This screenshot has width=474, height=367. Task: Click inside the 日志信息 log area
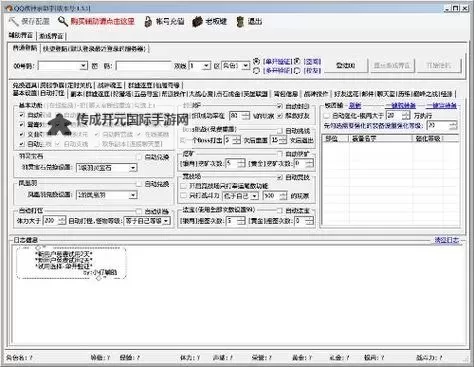(x=239, y=295)
